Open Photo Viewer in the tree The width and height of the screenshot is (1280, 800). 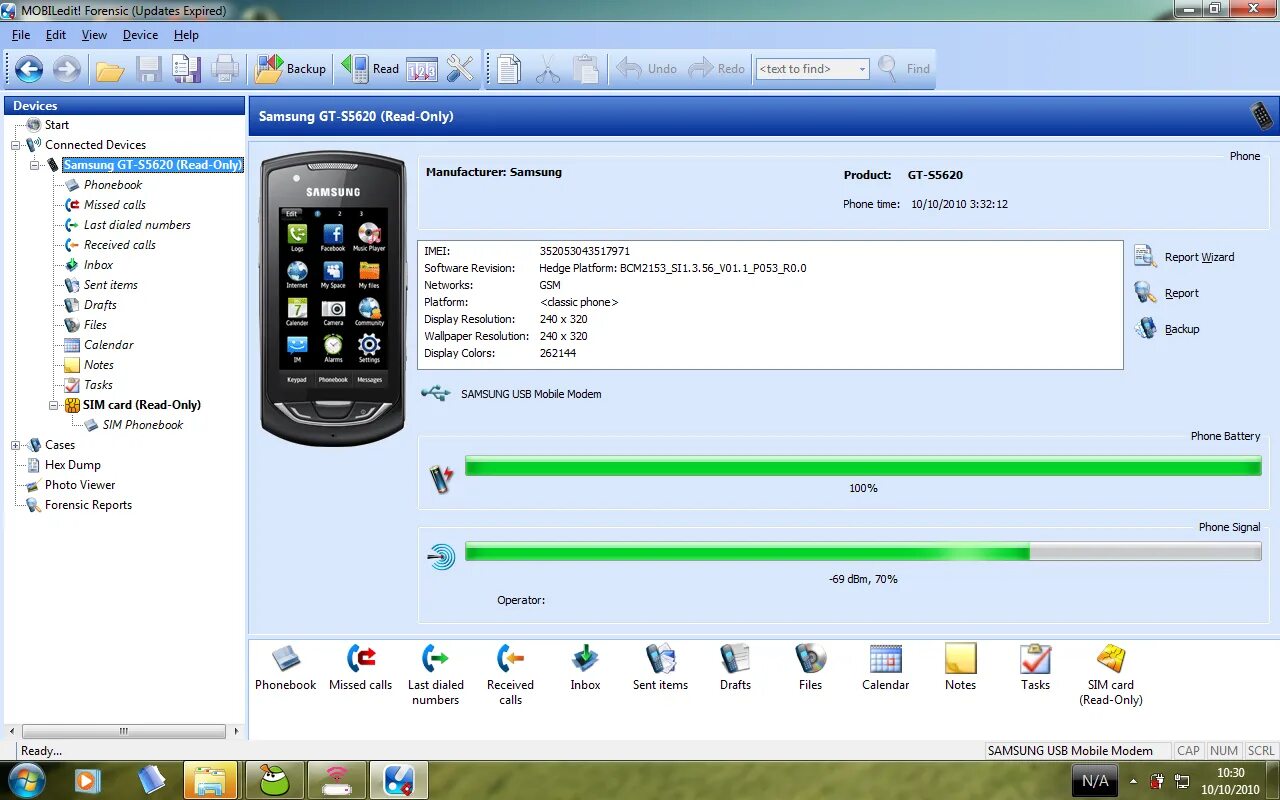coord(80,485)
